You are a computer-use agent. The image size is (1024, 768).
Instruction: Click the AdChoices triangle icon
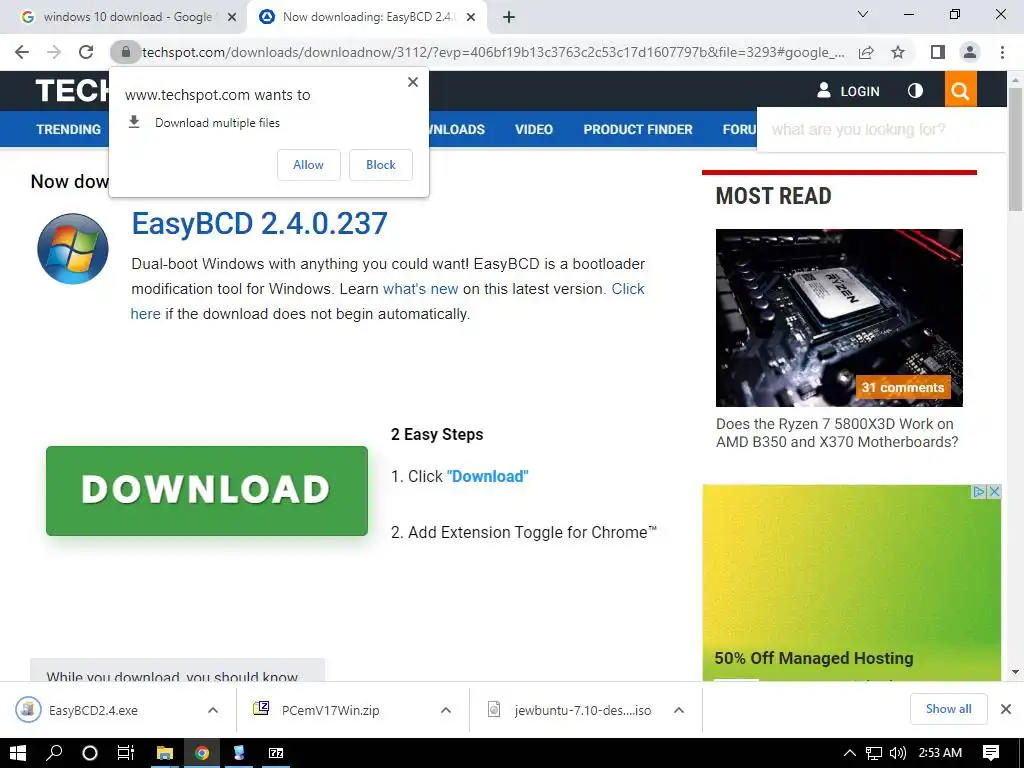click(980, 492)
